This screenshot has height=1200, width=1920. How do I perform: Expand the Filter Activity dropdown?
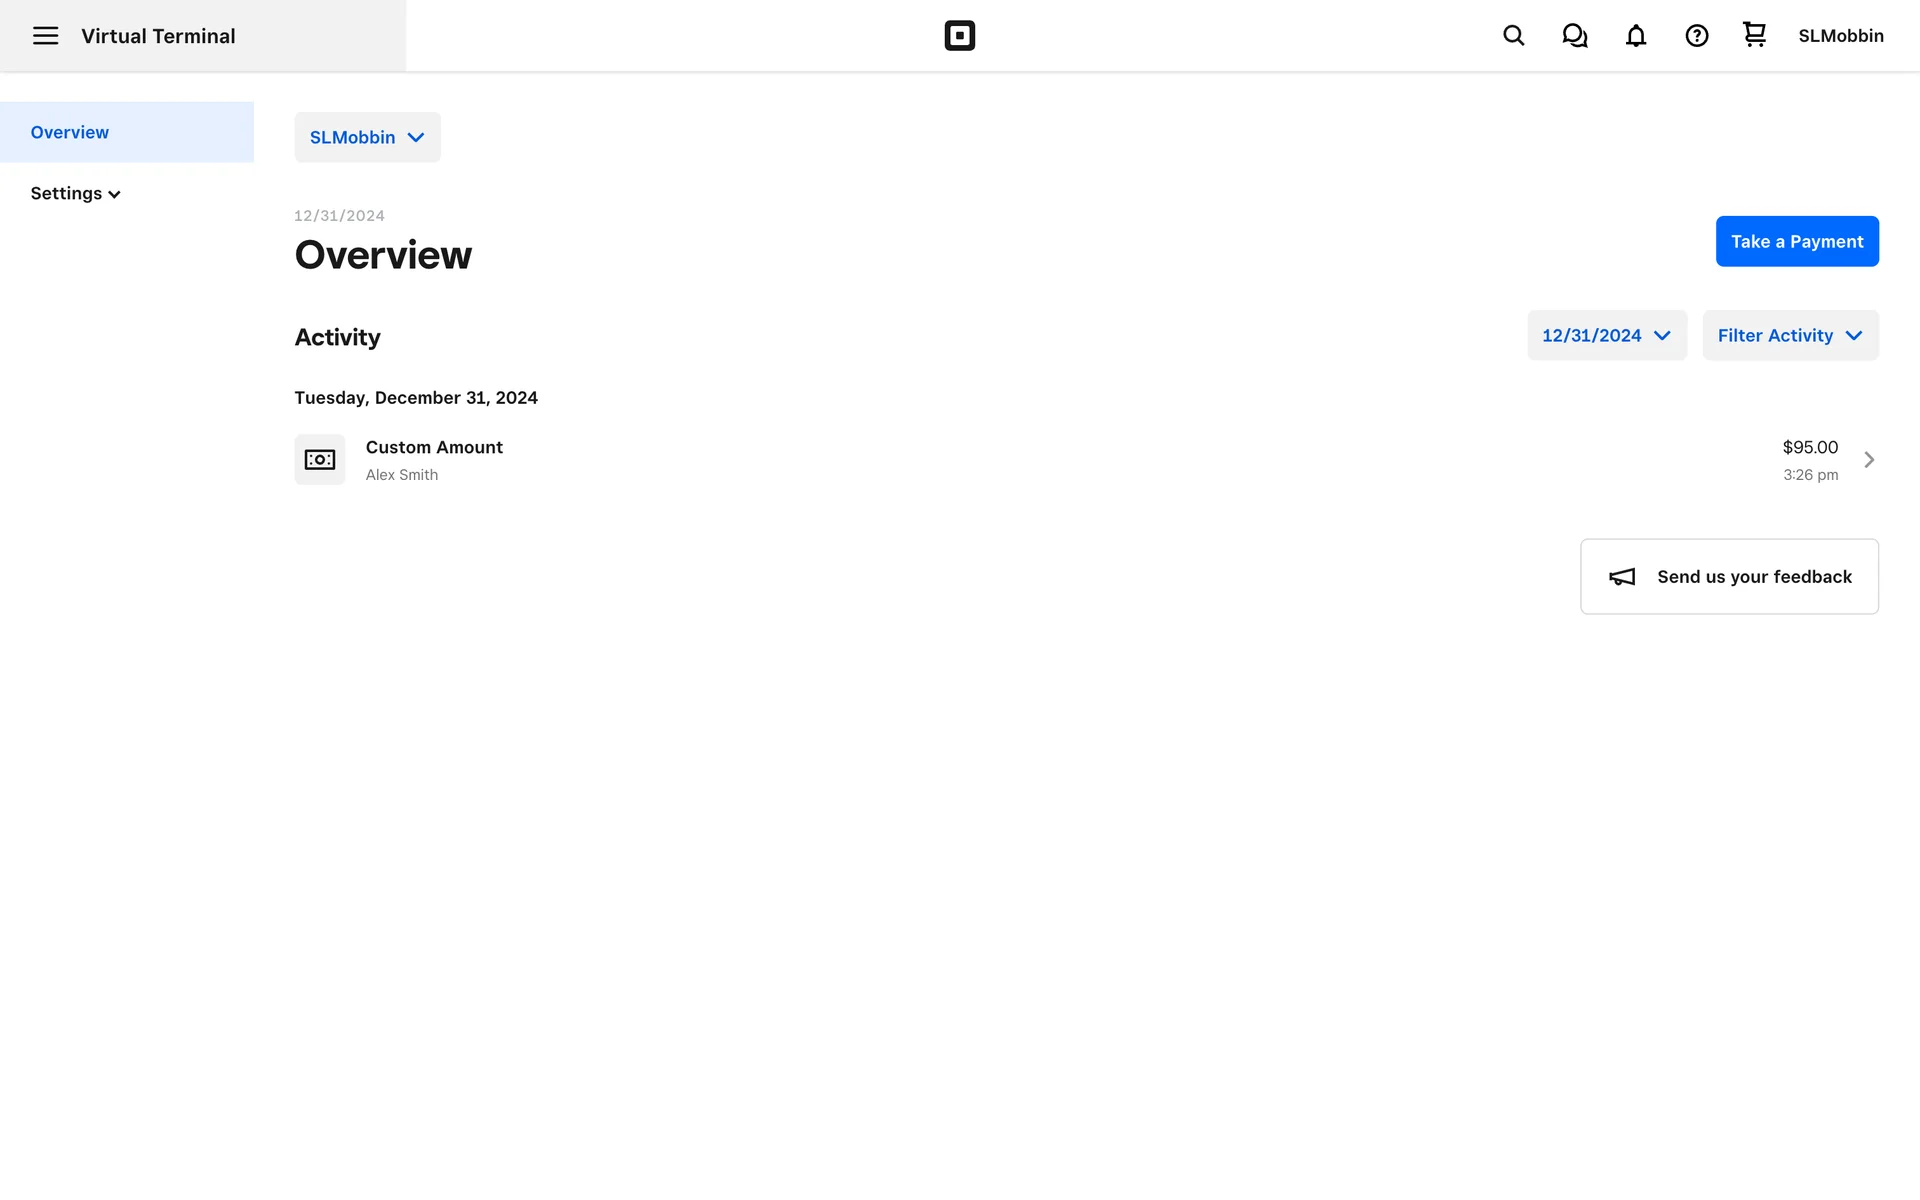1789,335
